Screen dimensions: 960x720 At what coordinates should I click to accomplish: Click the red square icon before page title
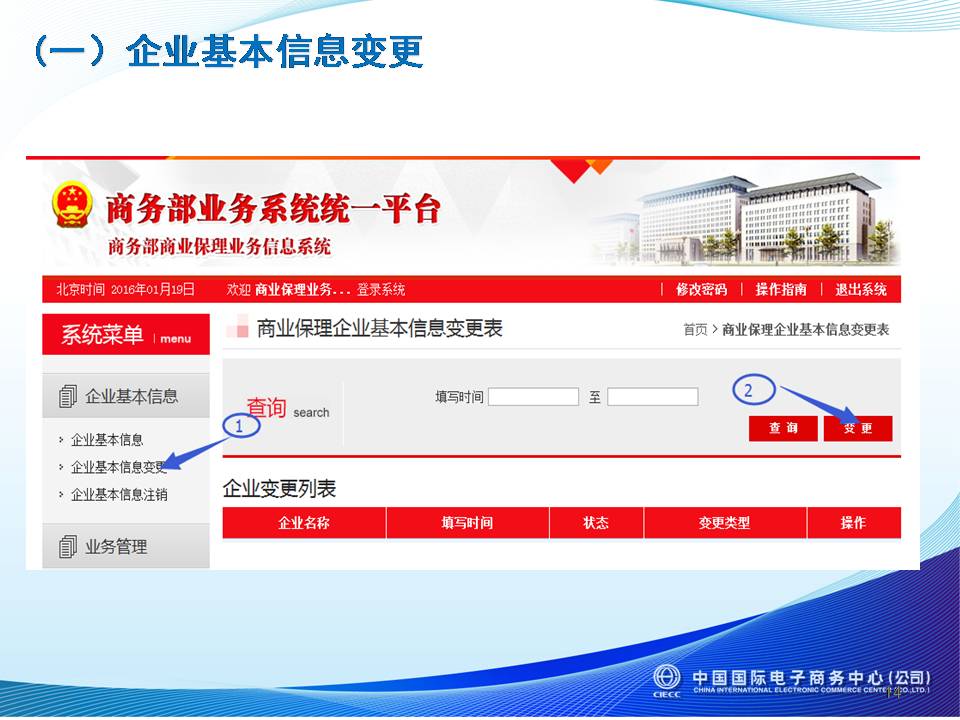tap(238, 328)
